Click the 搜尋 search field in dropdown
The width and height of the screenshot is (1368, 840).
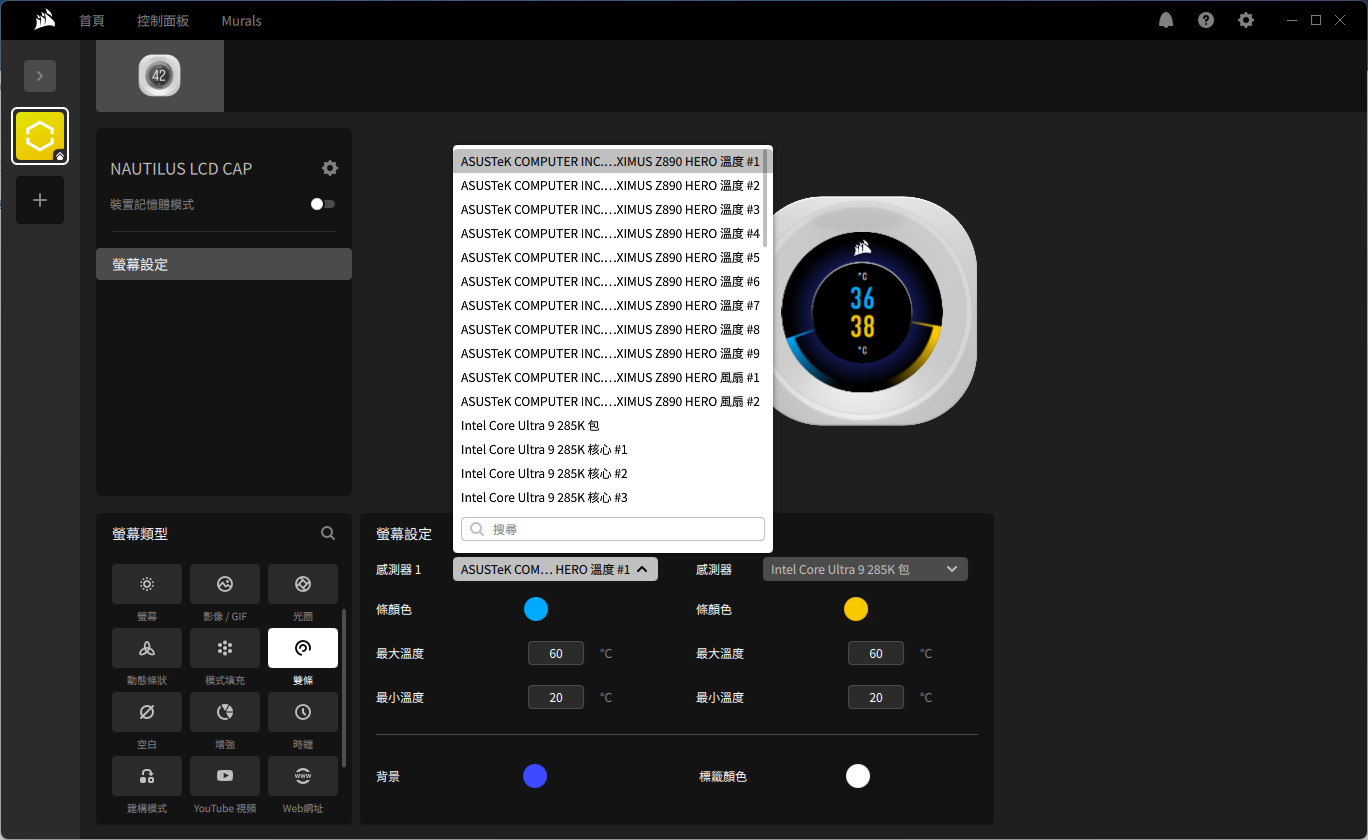[x=613, y=529]
